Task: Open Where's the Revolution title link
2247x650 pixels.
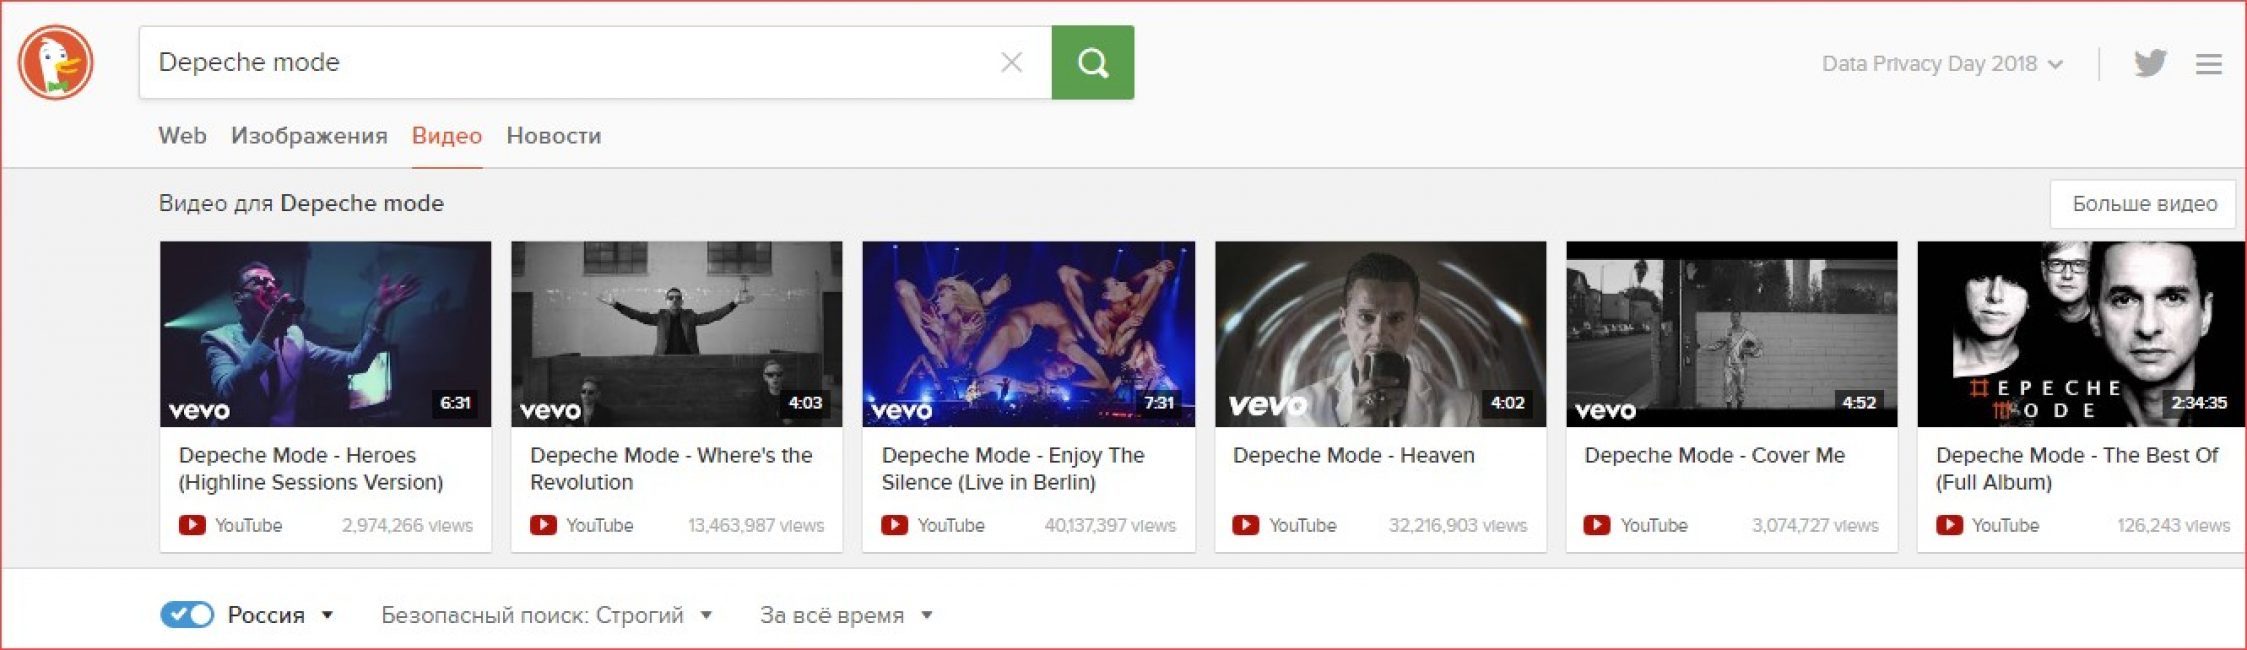Action: click(671, 468)
